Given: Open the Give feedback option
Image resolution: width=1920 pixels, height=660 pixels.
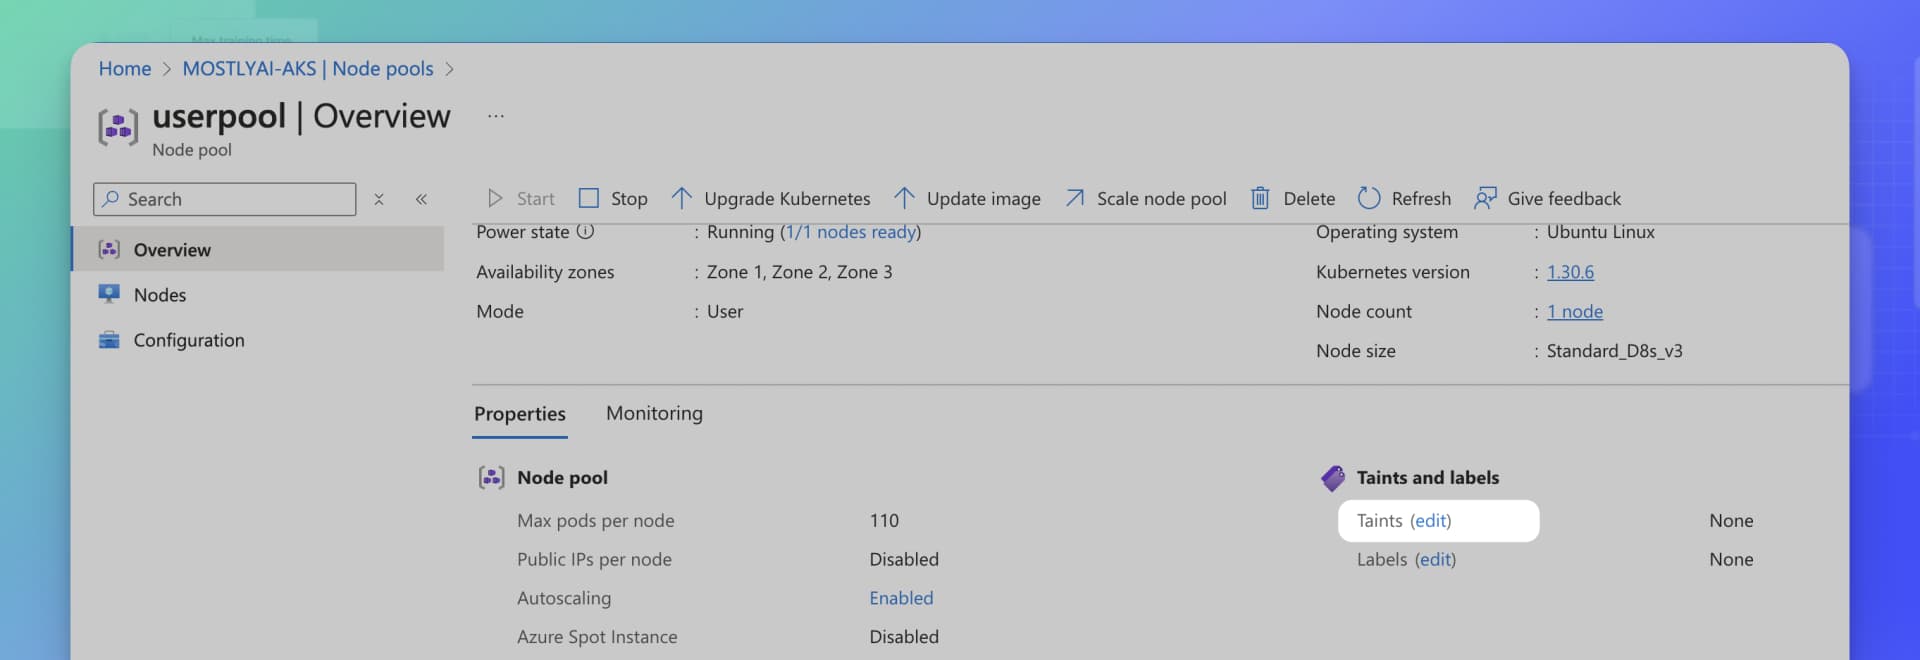Looking at the screenshot, I should pyautogui.click(x=1547, y=198).
